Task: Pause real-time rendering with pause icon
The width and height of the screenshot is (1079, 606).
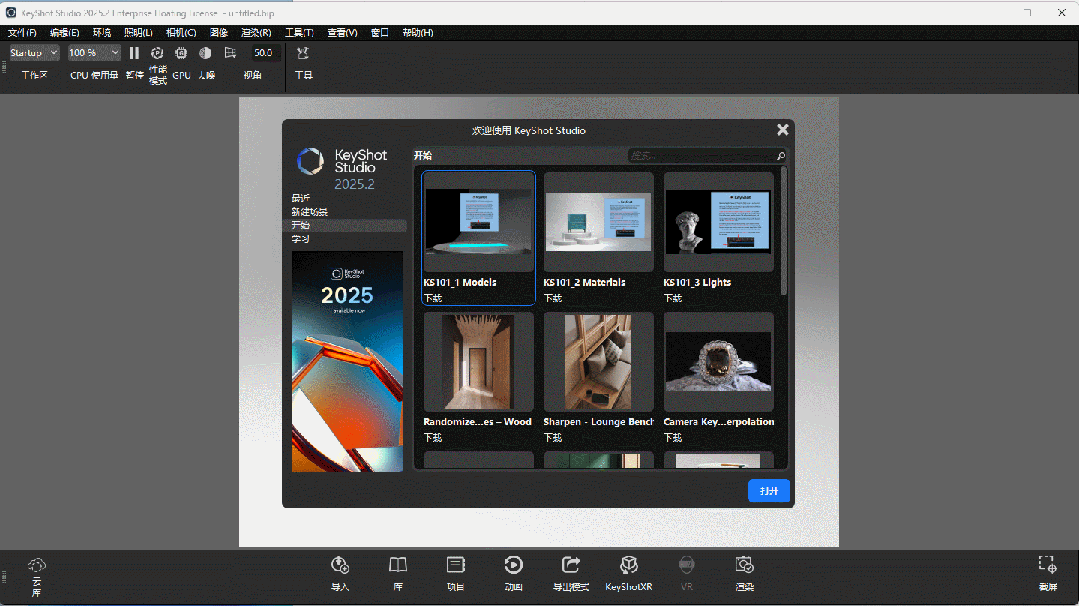Action: pos(134,53)
